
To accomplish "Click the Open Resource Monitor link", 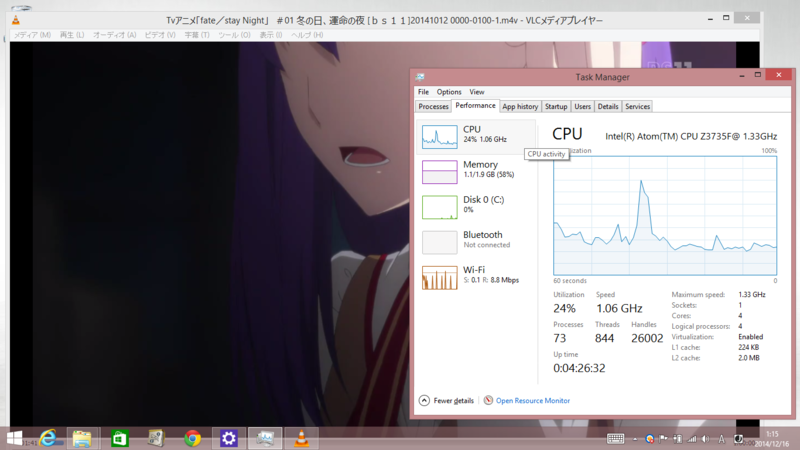I will pos(533,401).
